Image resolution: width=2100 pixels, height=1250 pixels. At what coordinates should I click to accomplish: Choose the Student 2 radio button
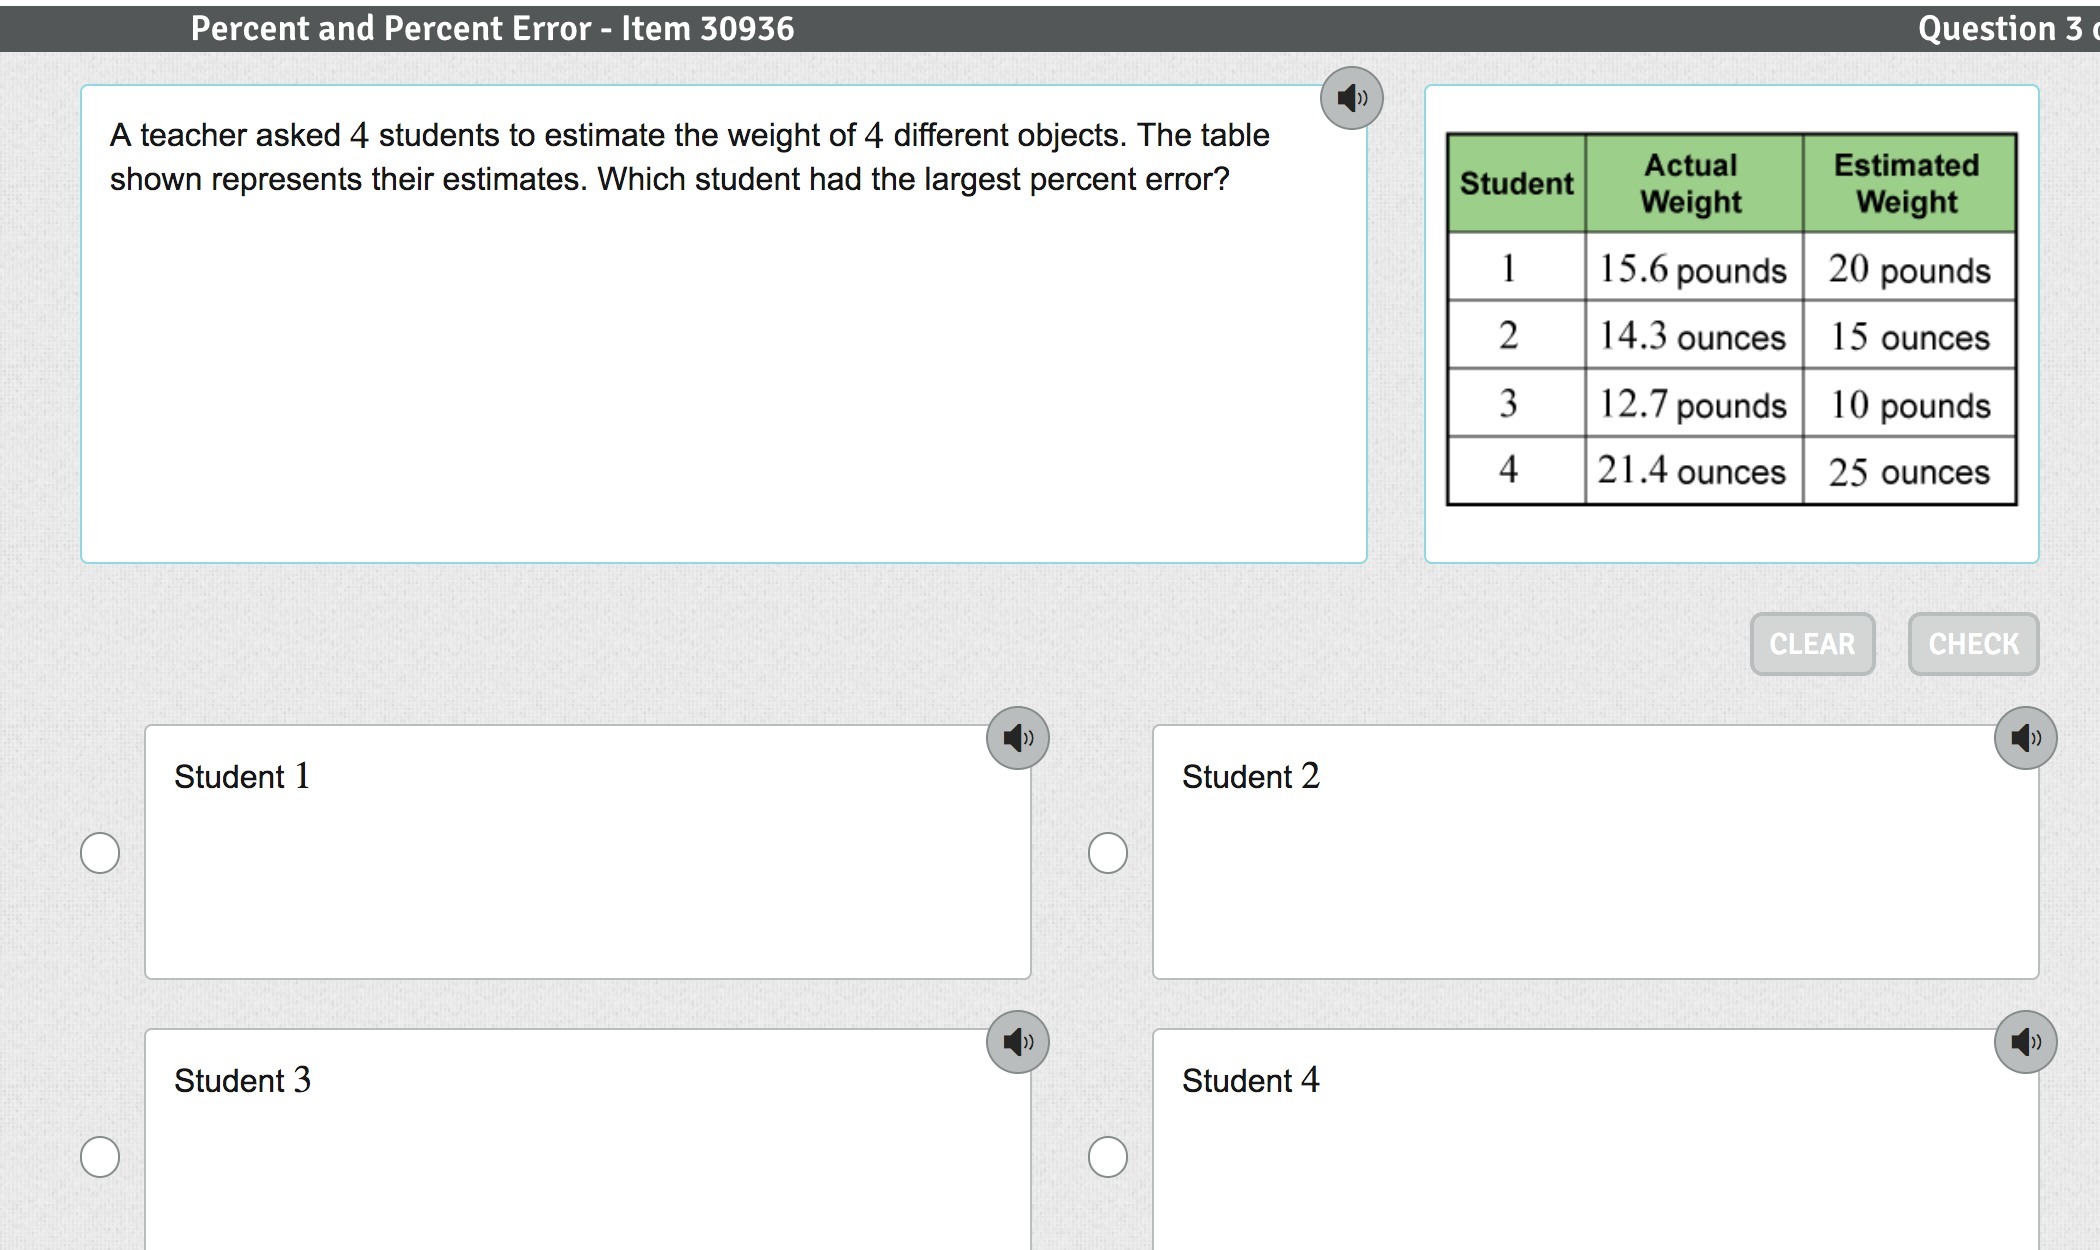(x=1108, y=853)
